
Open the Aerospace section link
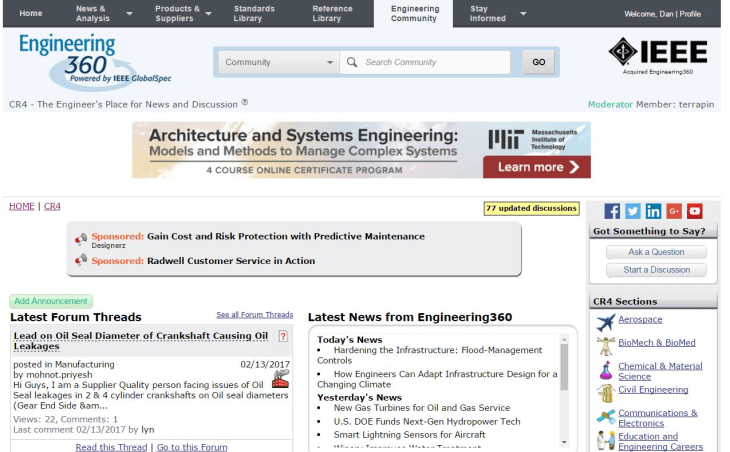[x=640, y=319]
